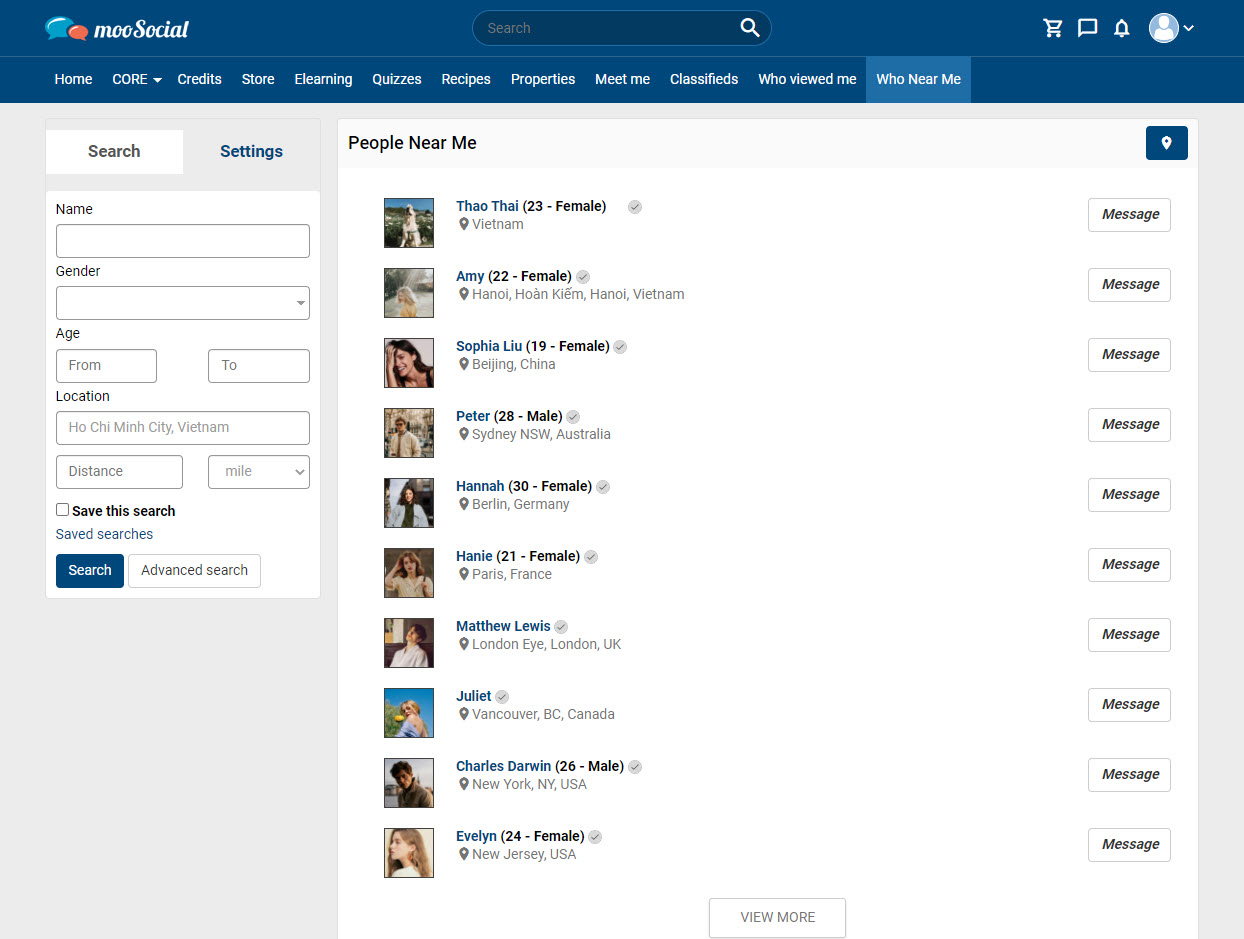
Task: Open the Properties menu item
Action: tap(543, 79)
